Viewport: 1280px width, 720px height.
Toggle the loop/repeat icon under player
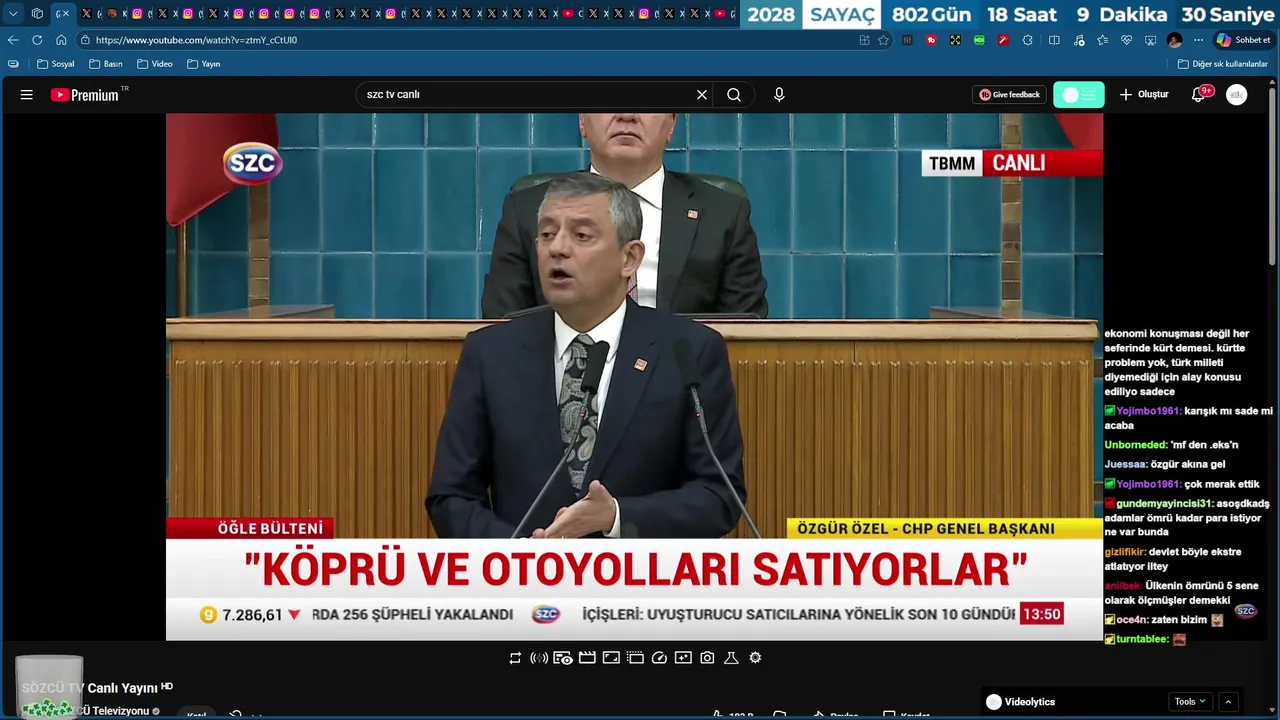tap(515, 658)
